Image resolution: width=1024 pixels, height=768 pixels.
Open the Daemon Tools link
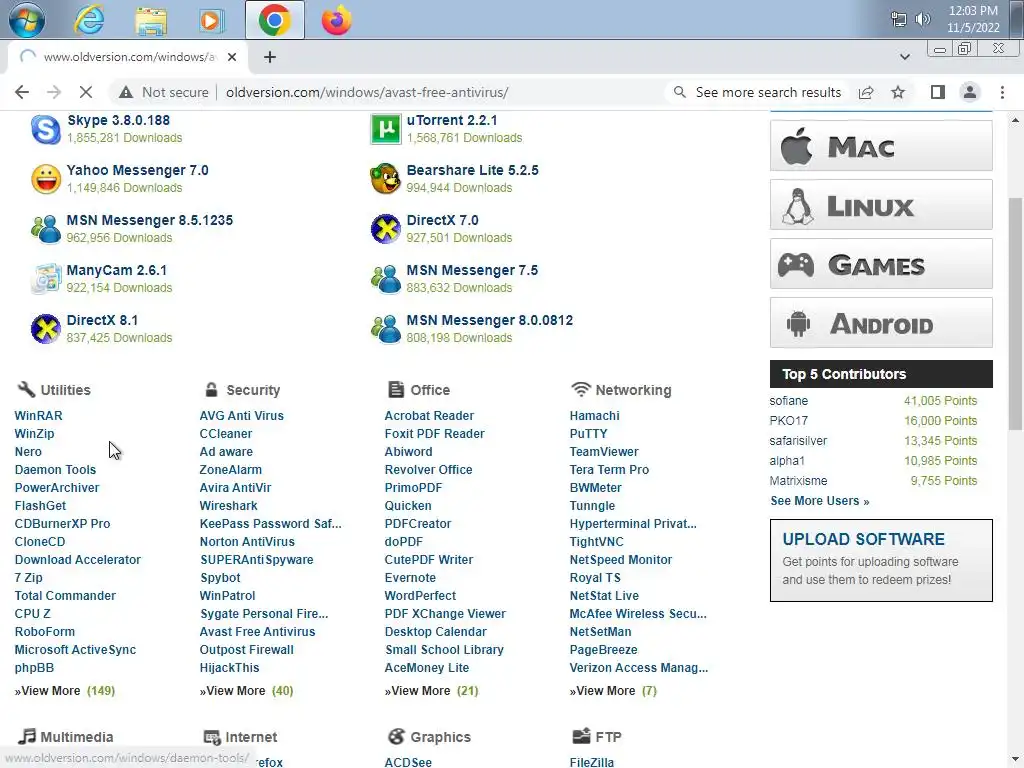[x=55, y=470]
